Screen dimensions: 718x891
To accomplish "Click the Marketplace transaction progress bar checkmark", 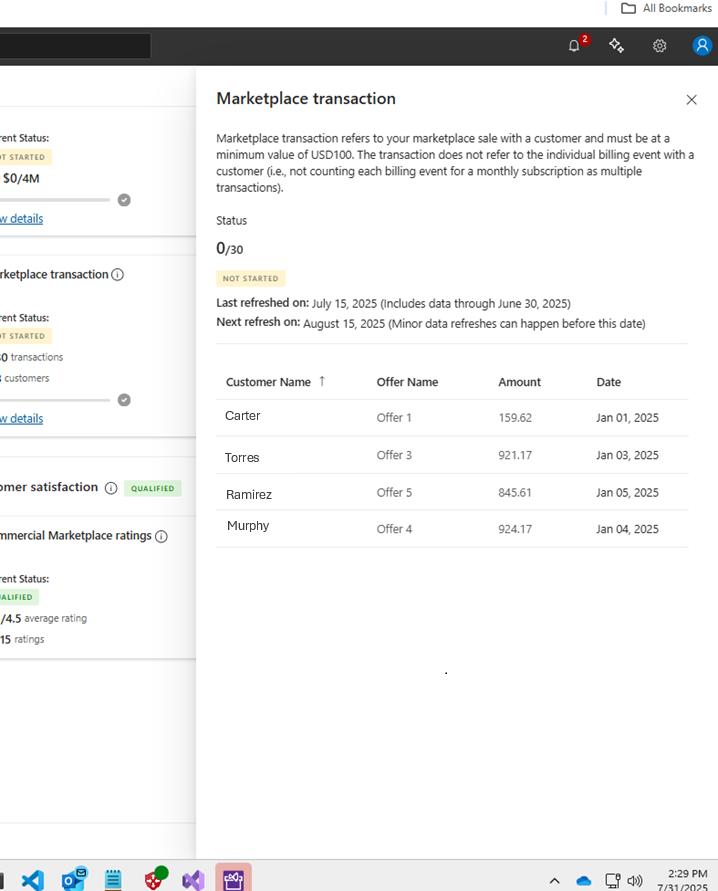I will (x=124, y=400).
